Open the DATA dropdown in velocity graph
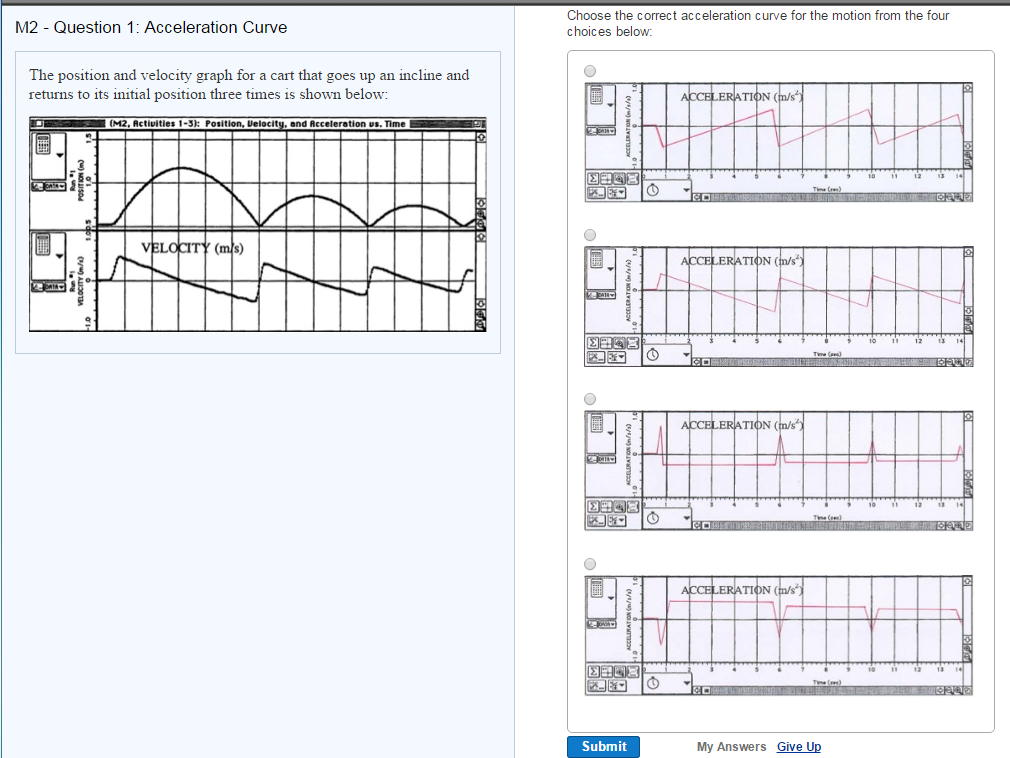The image size is (1010, 758). point(55,287)
